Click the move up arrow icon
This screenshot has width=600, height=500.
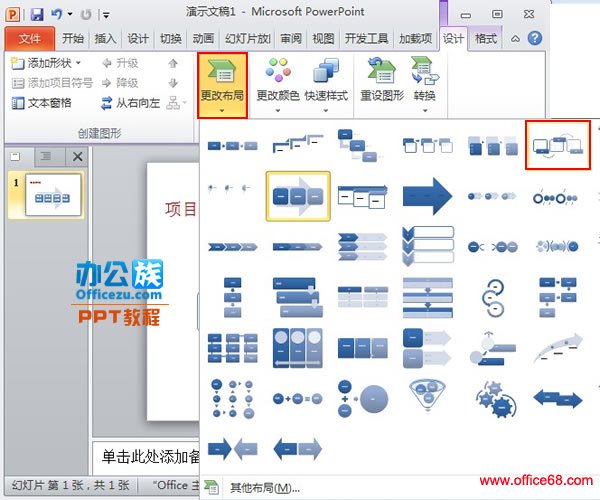tap(173, 64)
